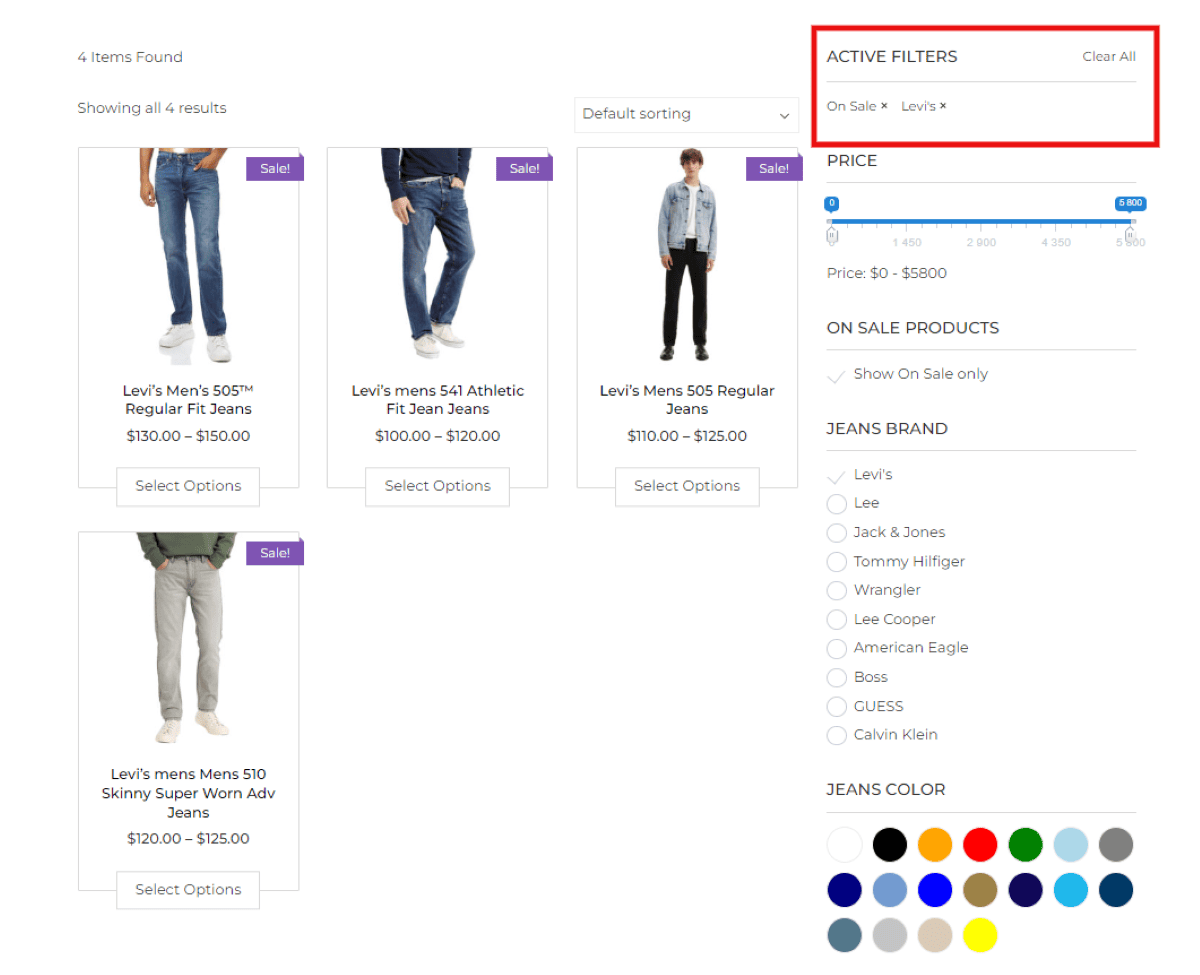Uncheck Show On Sale only
Screen dimensions: 1200x975
[x=836, y=376]
